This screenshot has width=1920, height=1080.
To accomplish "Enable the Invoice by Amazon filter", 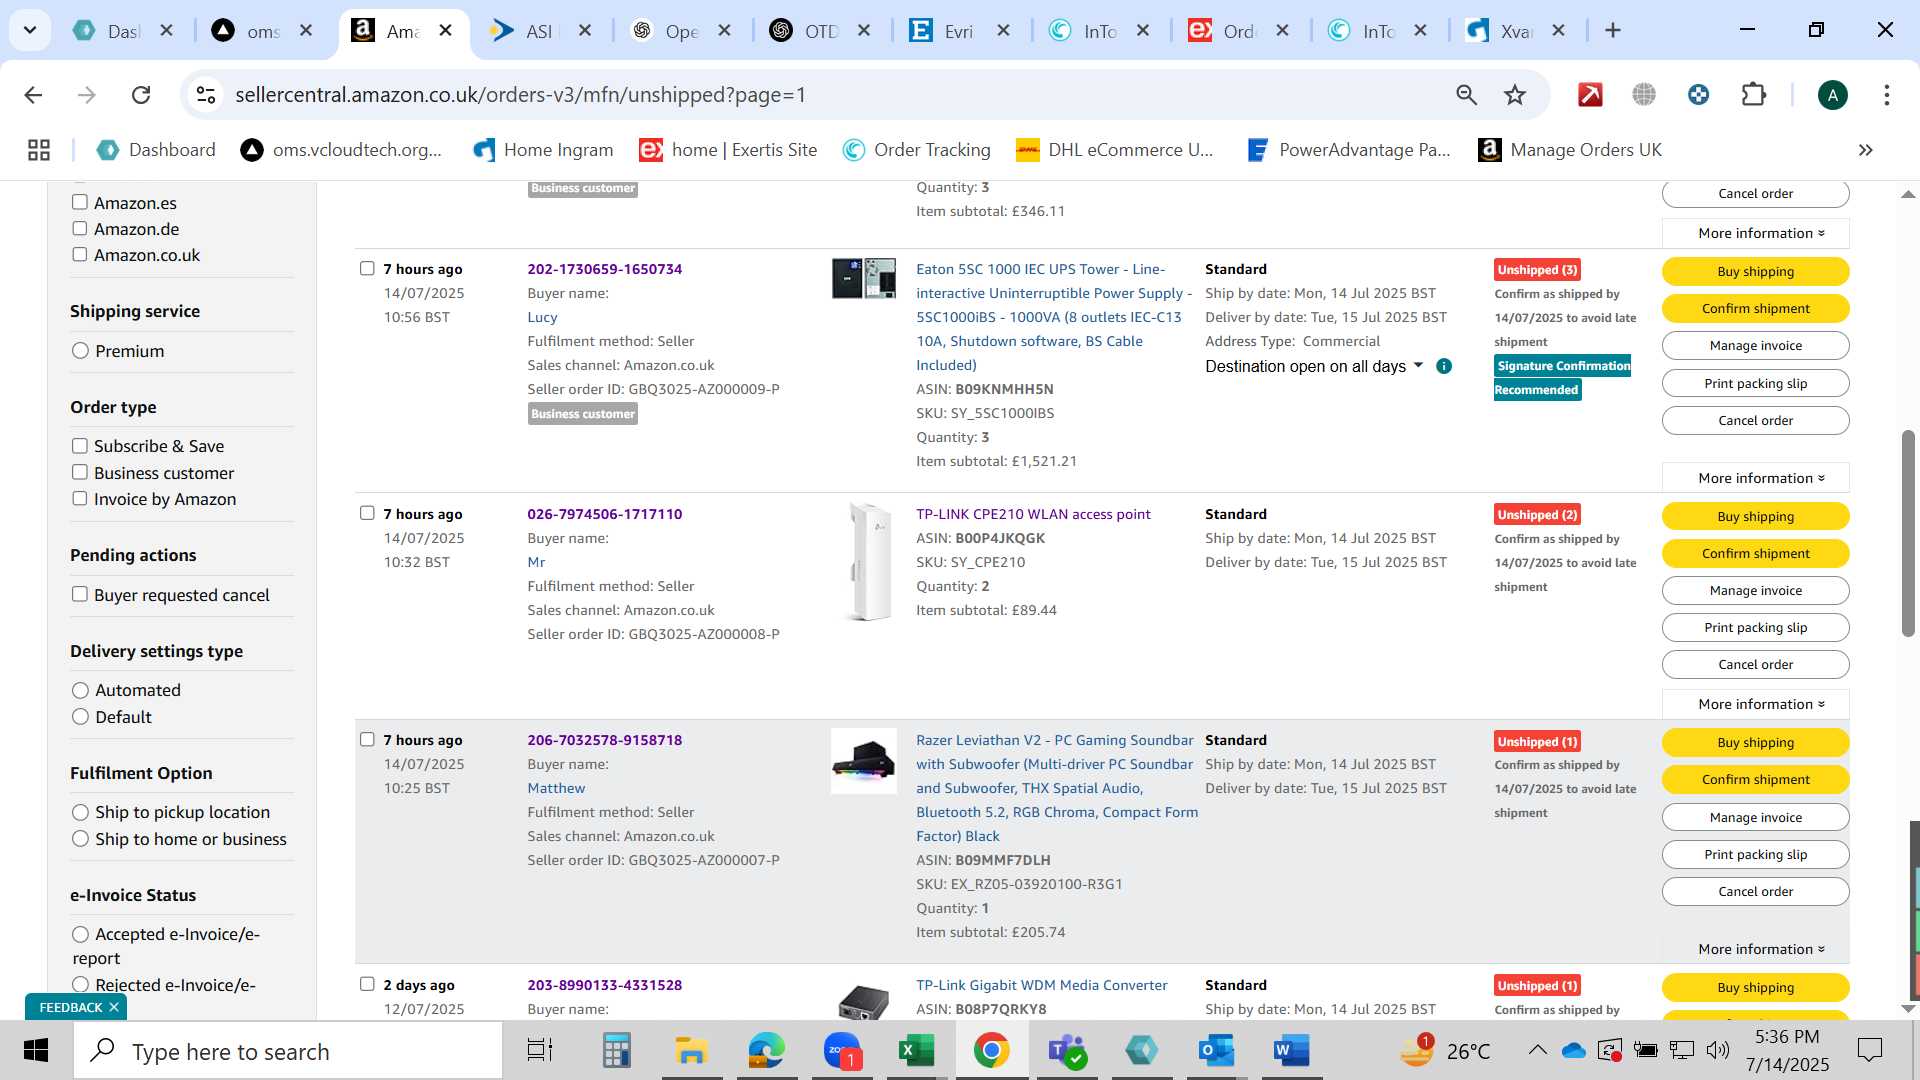I will pos(80,498).
